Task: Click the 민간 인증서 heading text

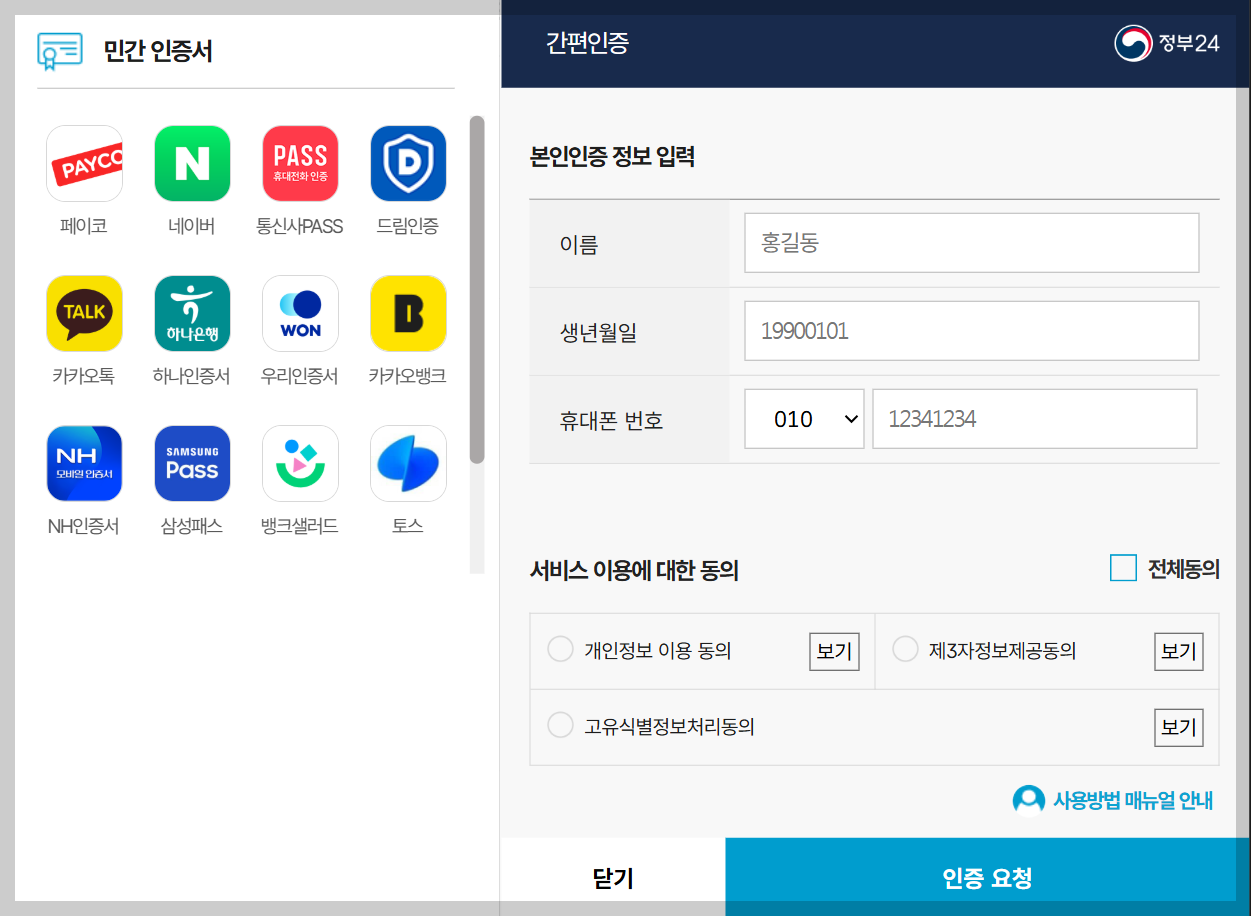Action: pyautogui.click(x=158, y=51)
